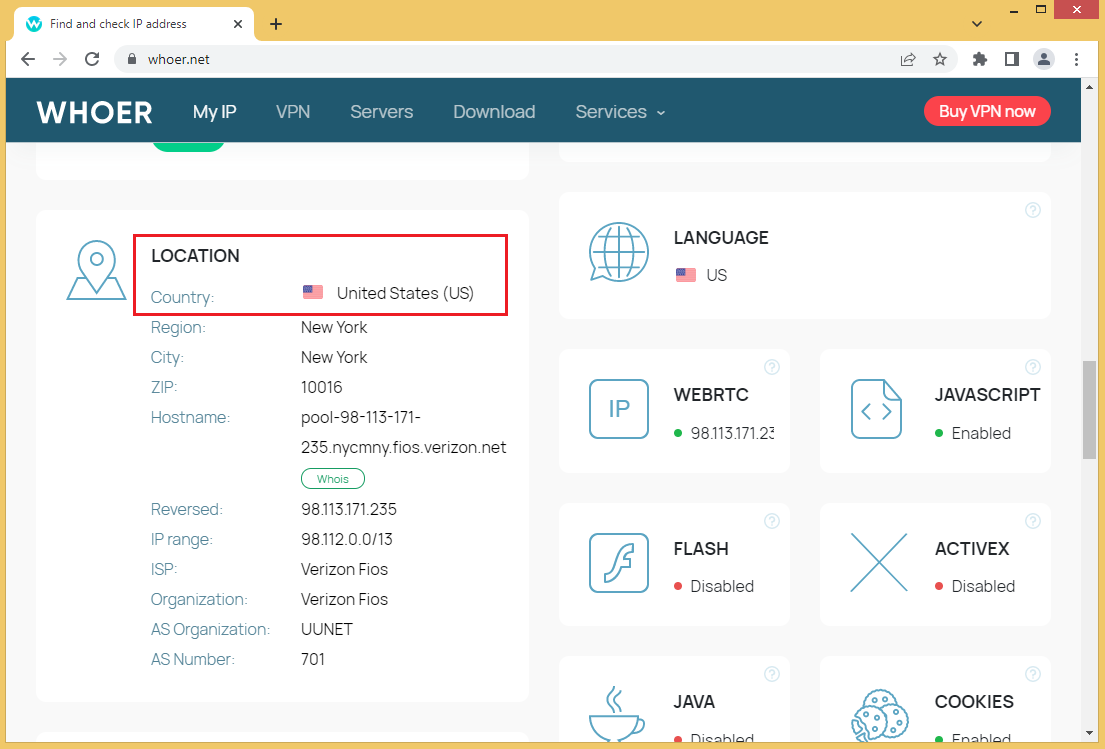Open the Extensions puzzle icon
The width and height of the screenshot is (1105, 749).
(x=980, y=59)
